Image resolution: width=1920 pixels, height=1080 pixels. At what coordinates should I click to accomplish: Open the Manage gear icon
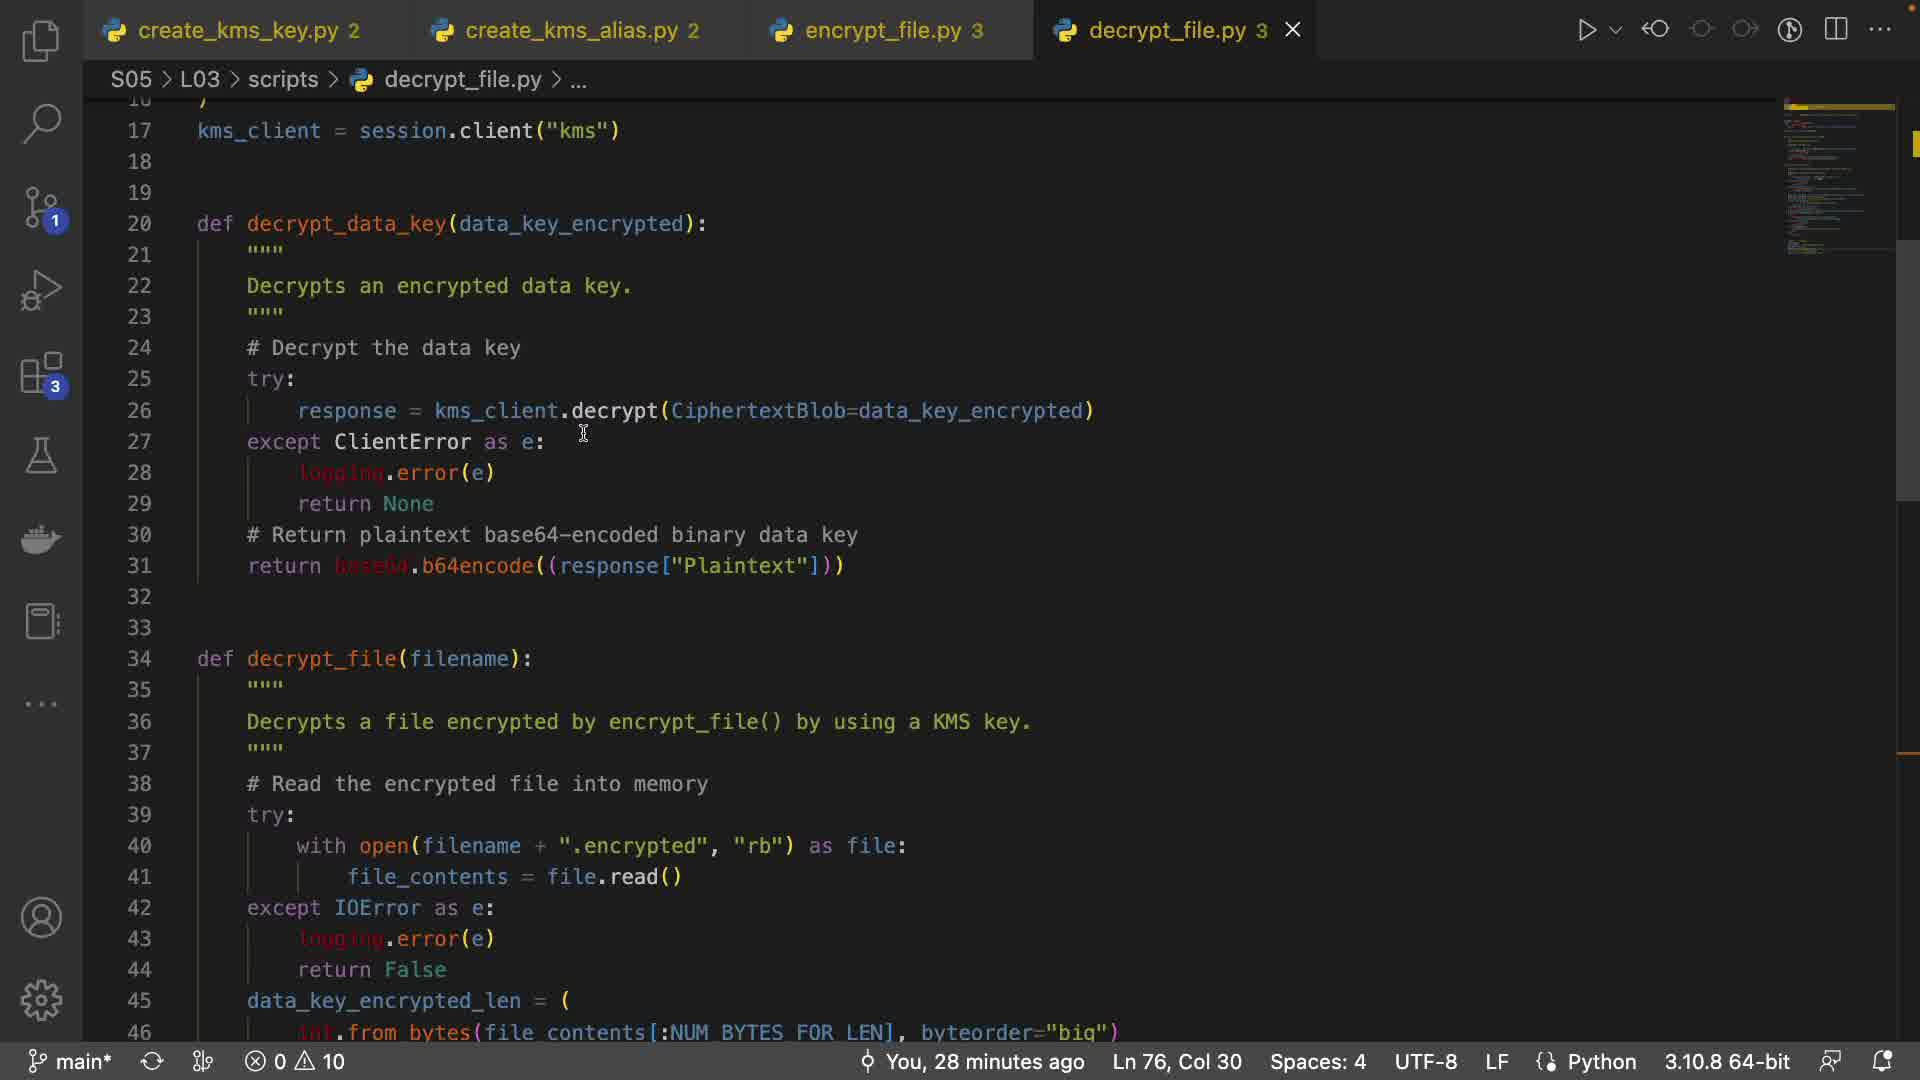tap(41, 1000)
